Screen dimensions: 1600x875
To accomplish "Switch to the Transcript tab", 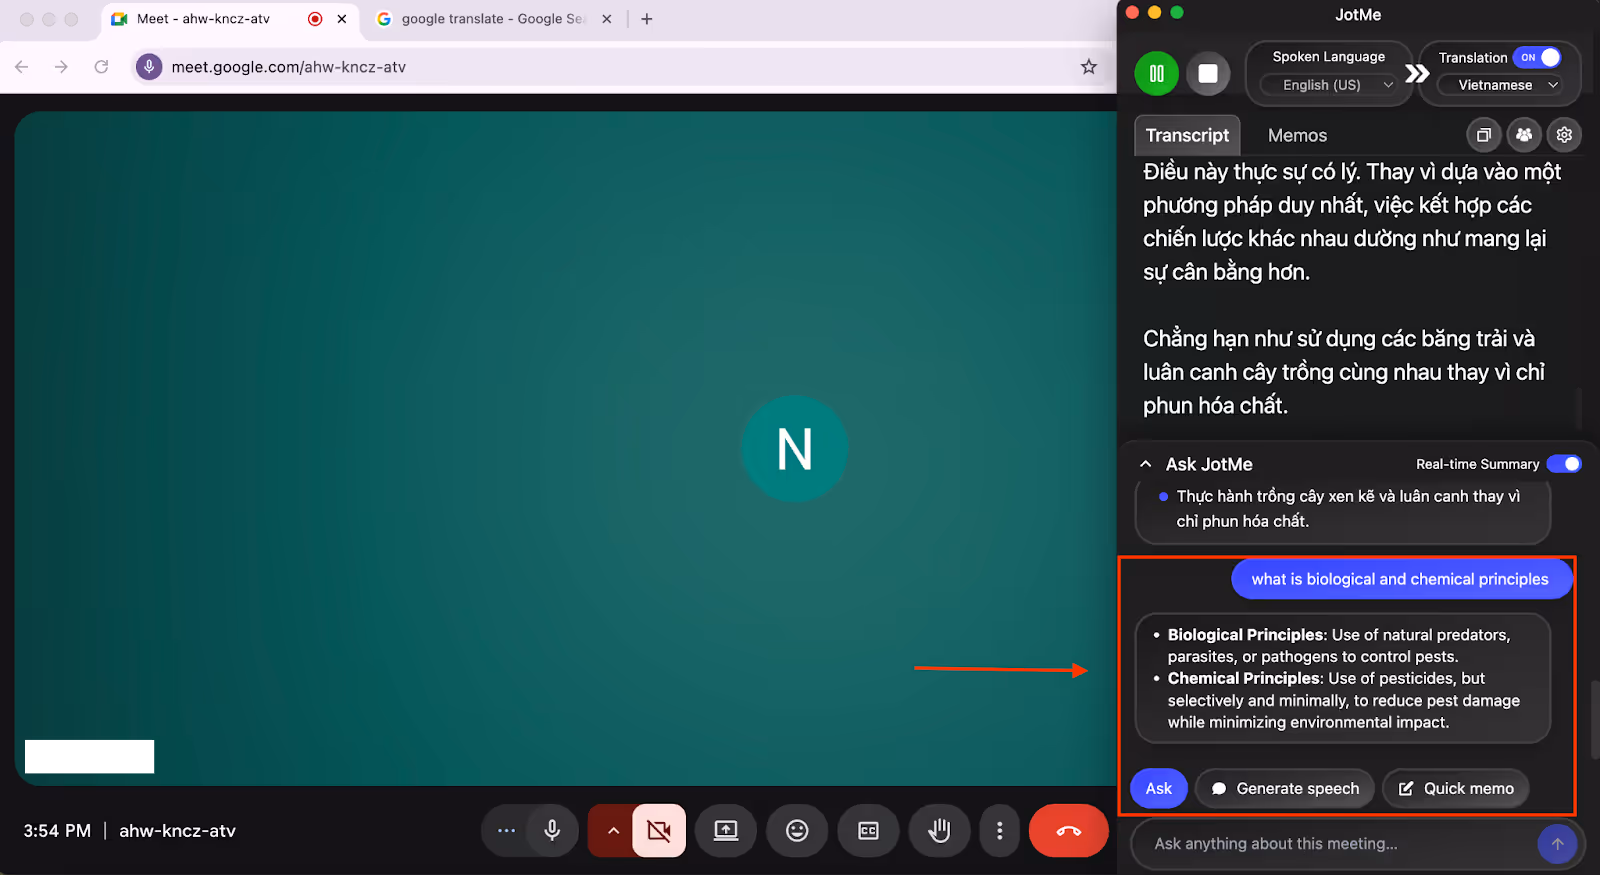I will click(1187, 135).
